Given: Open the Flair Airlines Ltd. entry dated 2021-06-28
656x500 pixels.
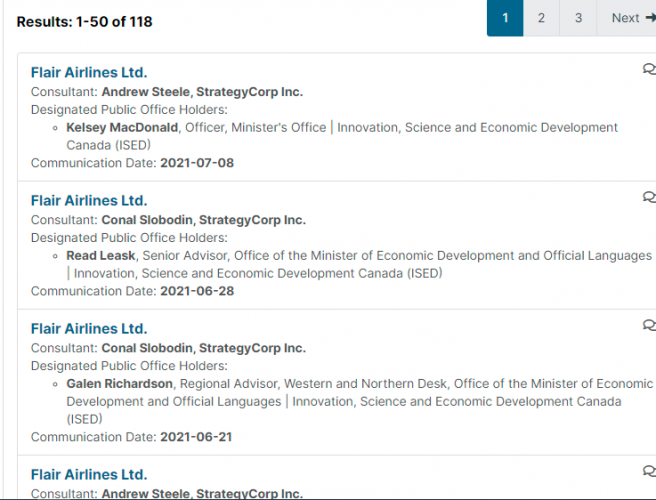Looking at the screenshot, I should pos(89,200).
